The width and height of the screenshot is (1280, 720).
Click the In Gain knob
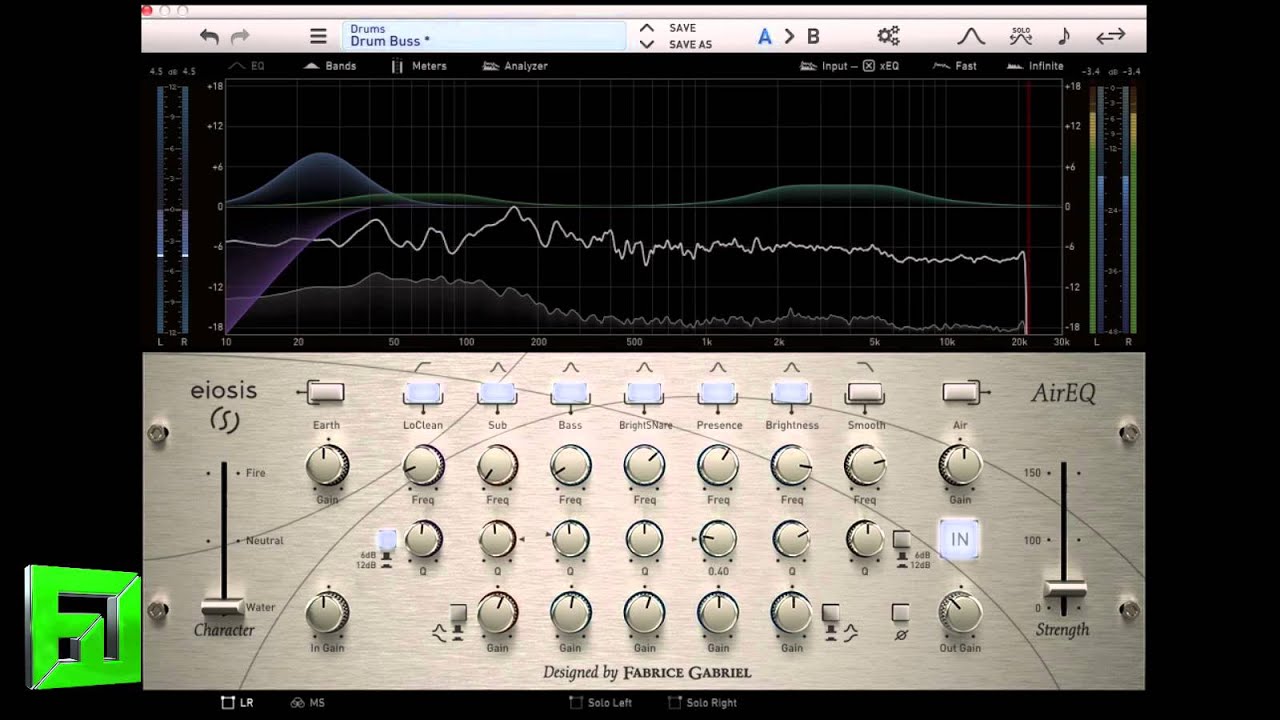click(326, 614)
